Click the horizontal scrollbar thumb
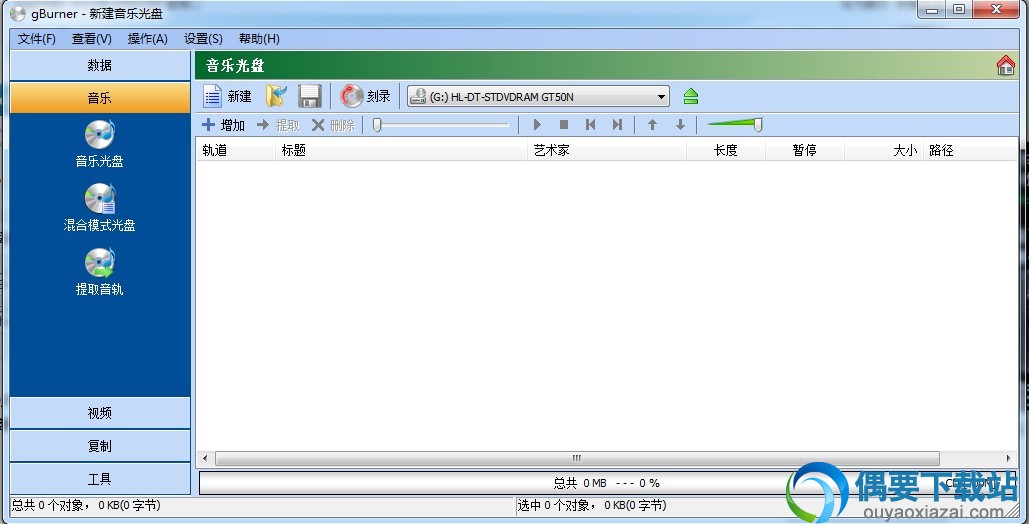1029x524 pixels. point(577,458)
